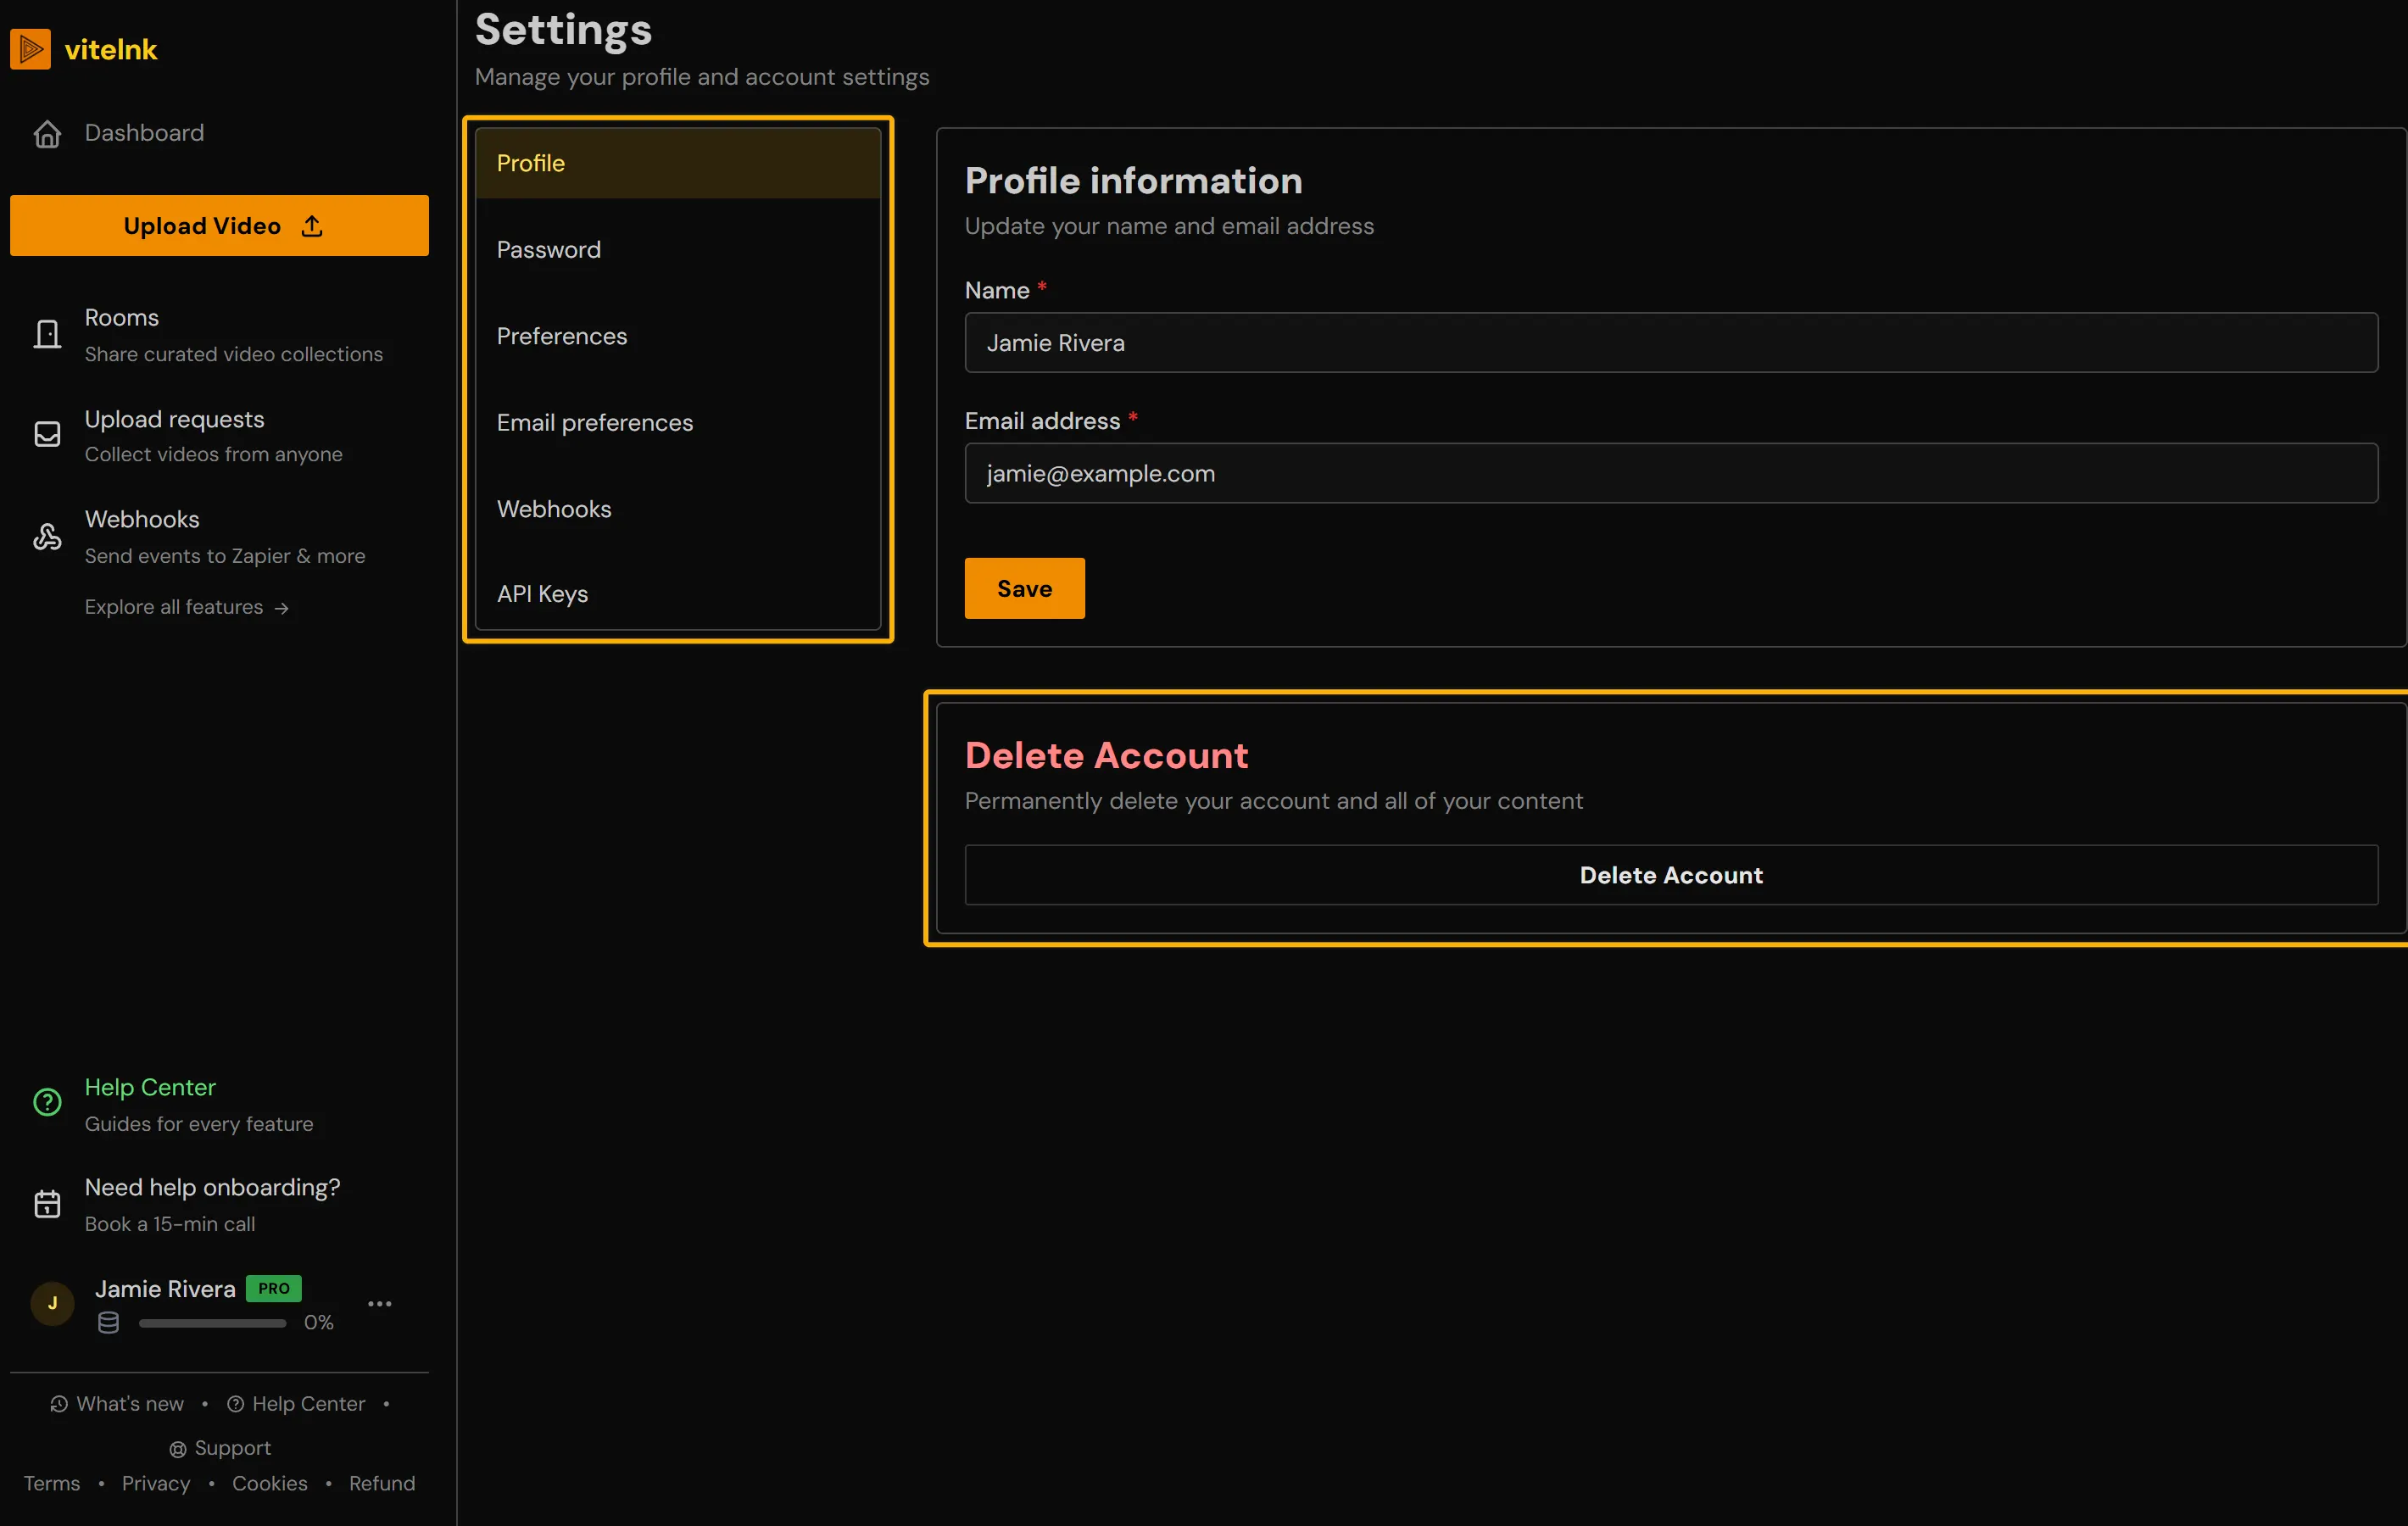
Task: Click the Guides for every feature text
Action: pyautogui.click(x=199, y=1124)
